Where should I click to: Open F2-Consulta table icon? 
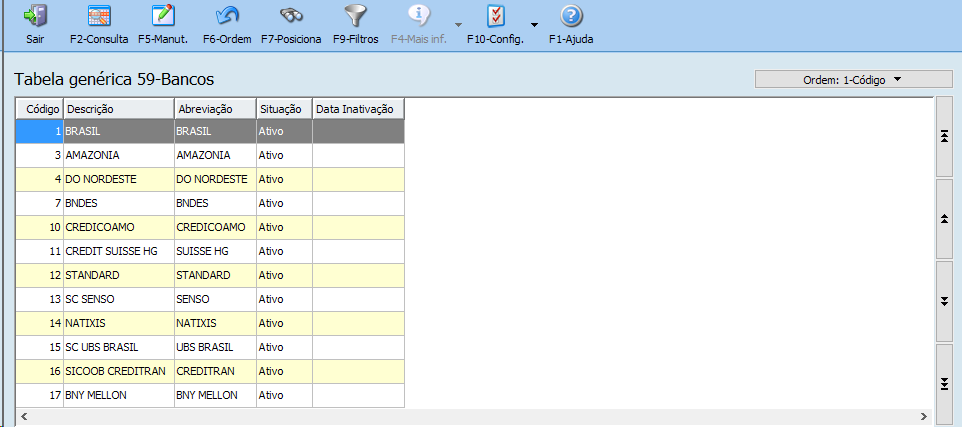pos(99,17)
